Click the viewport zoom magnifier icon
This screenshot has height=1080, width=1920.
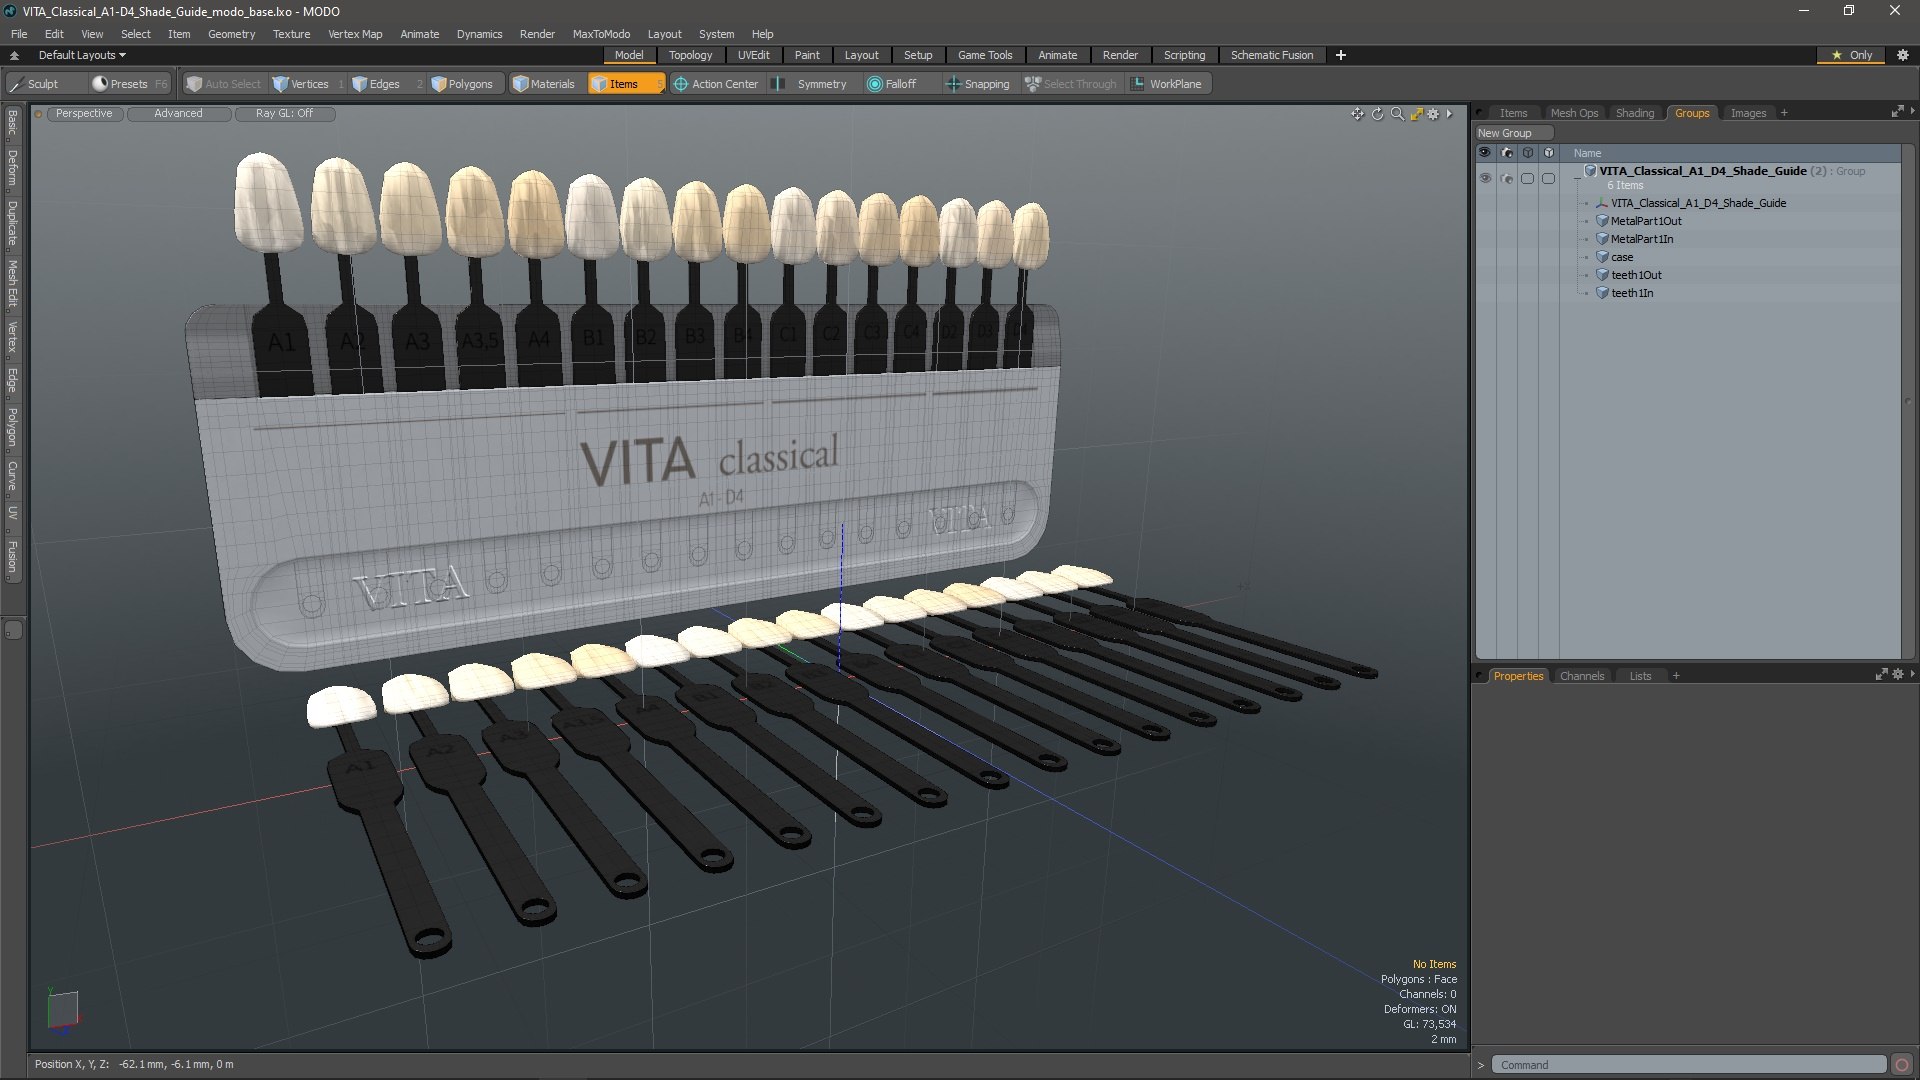pos(1397,114)
